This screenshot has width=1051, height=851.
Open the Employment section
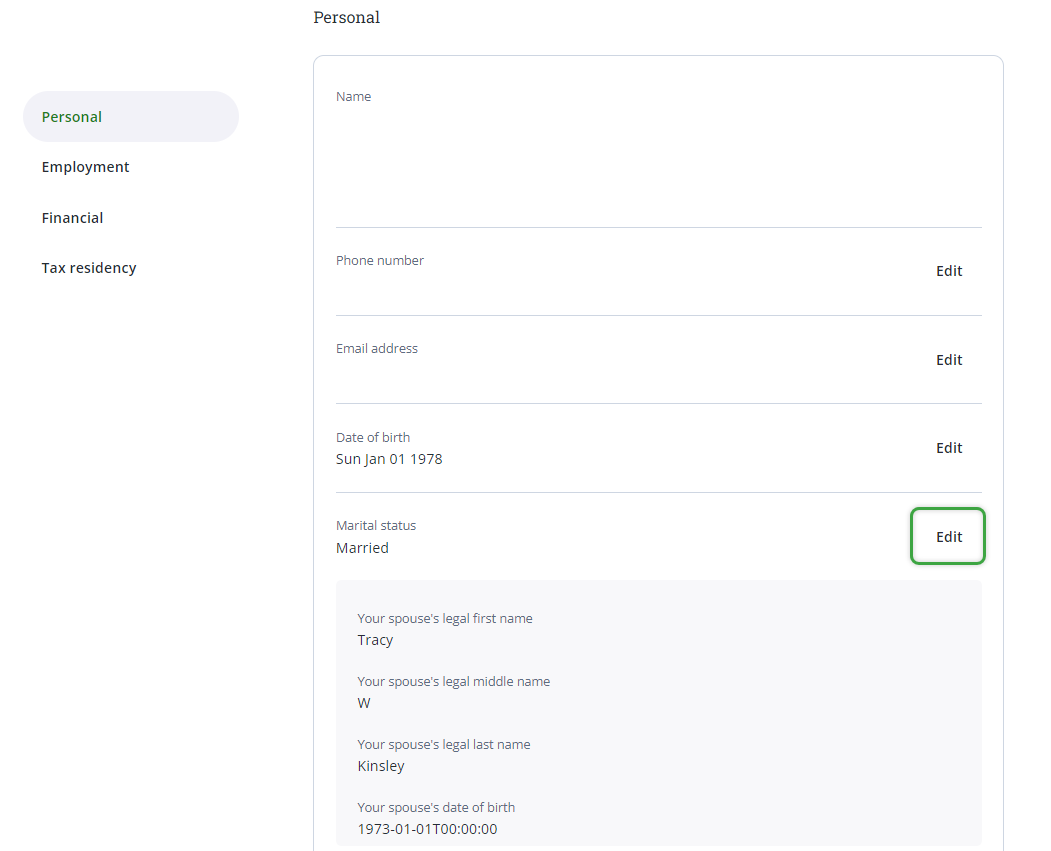85,167
